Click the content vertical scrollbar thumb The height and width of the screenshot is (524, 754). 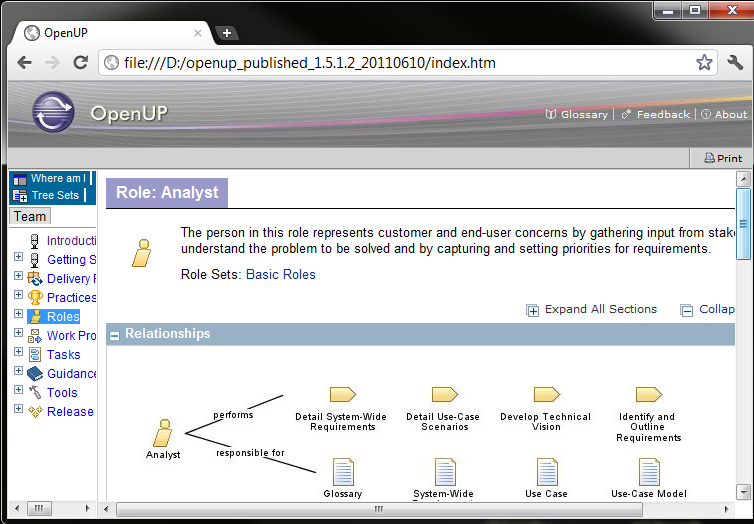tap(743, 224)
